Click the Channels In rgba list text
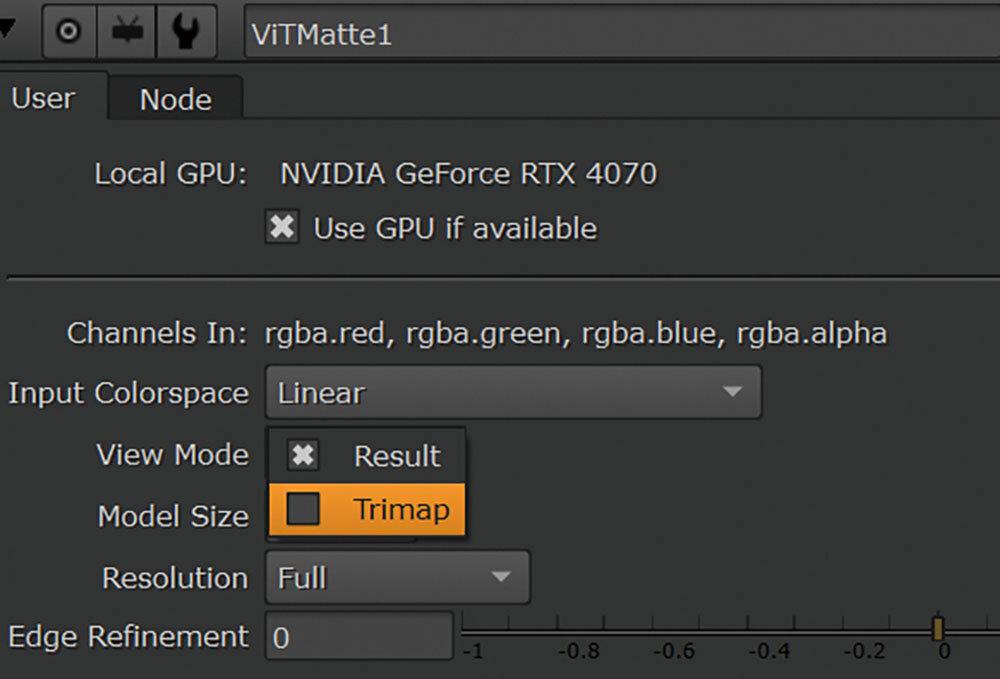Viewport: 1000px width, 679px height. click(575, 333)
